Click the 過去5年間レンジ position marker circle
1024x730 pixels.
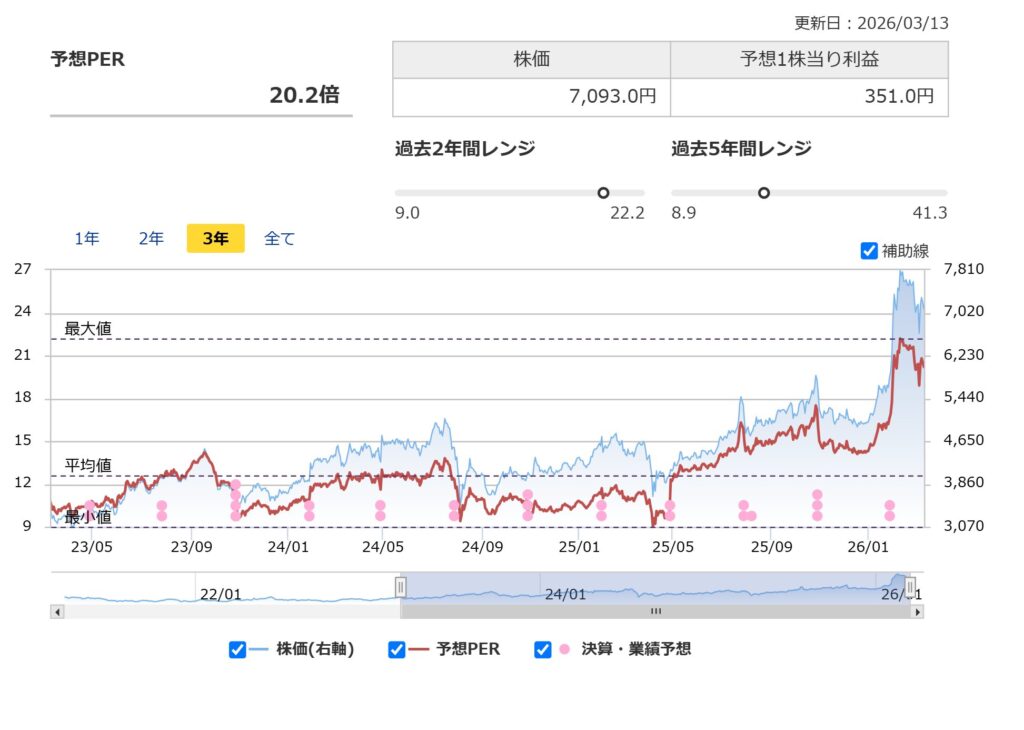pos(765,191)
